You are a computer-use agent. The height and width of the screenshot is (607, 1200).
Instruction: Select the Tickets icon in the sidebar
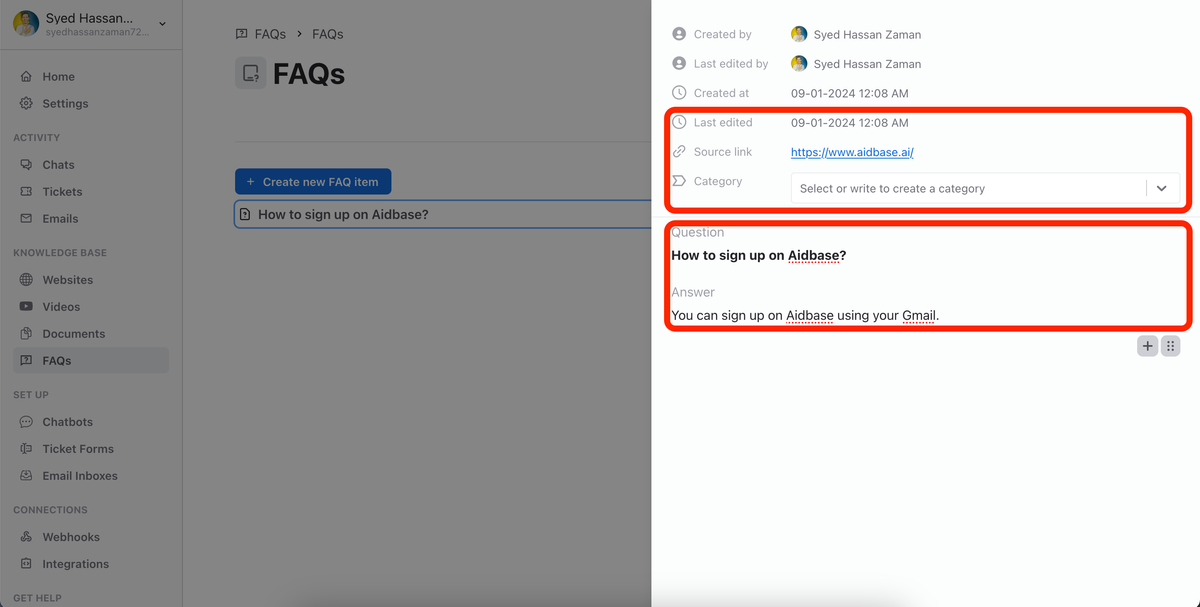pos(24,191)
